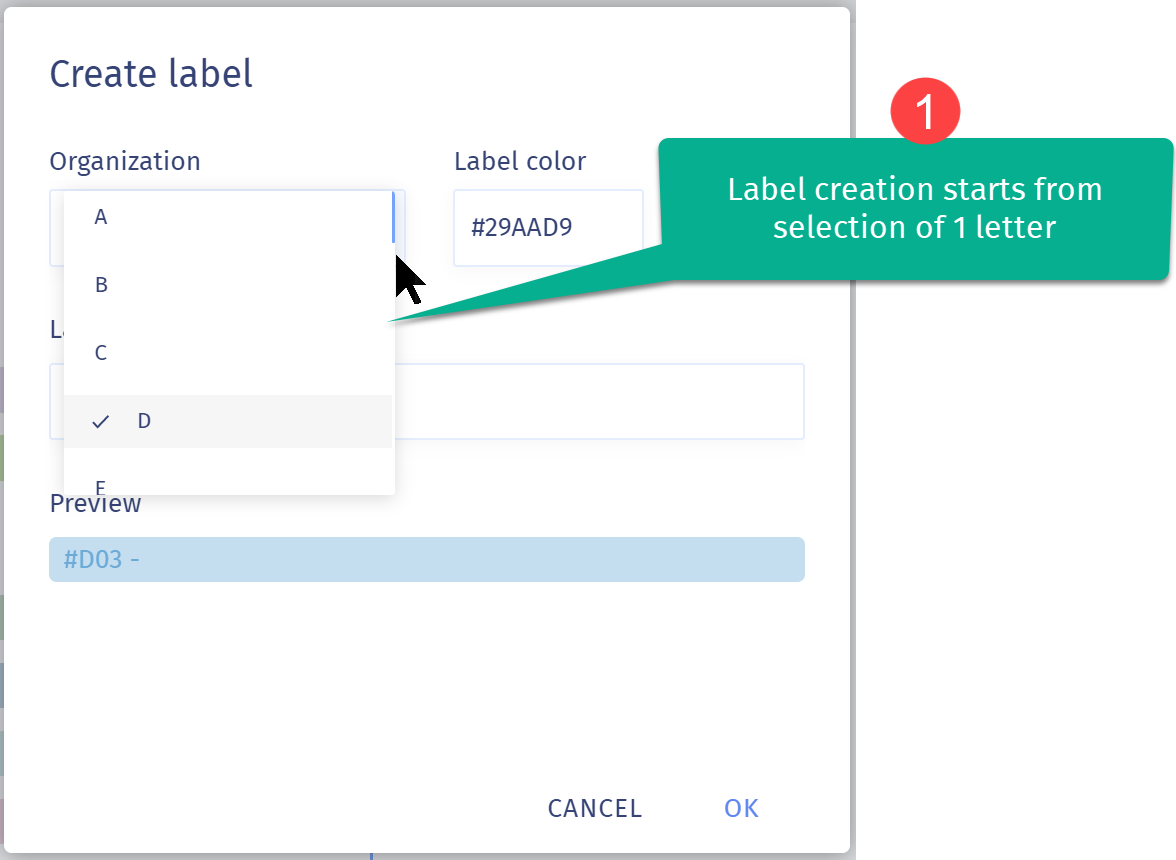Click the Preview section heading
Screen dimensions: 1176x860
coord(95,504)
